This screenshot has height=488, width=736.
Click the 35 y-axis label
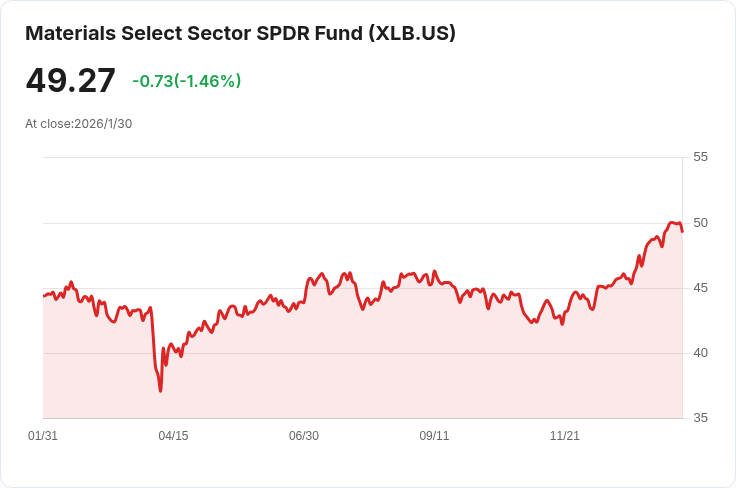click(700, 418)
